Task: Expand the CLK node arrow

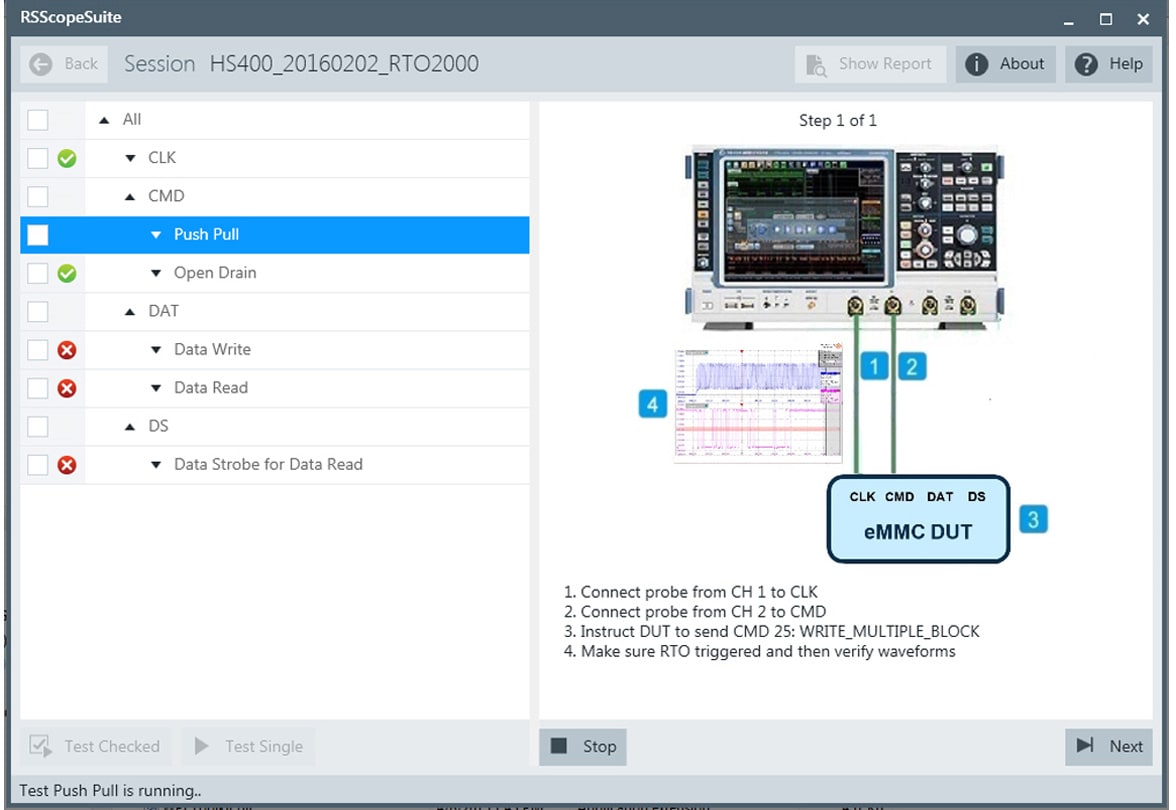Action: click(x=130, y=158)
